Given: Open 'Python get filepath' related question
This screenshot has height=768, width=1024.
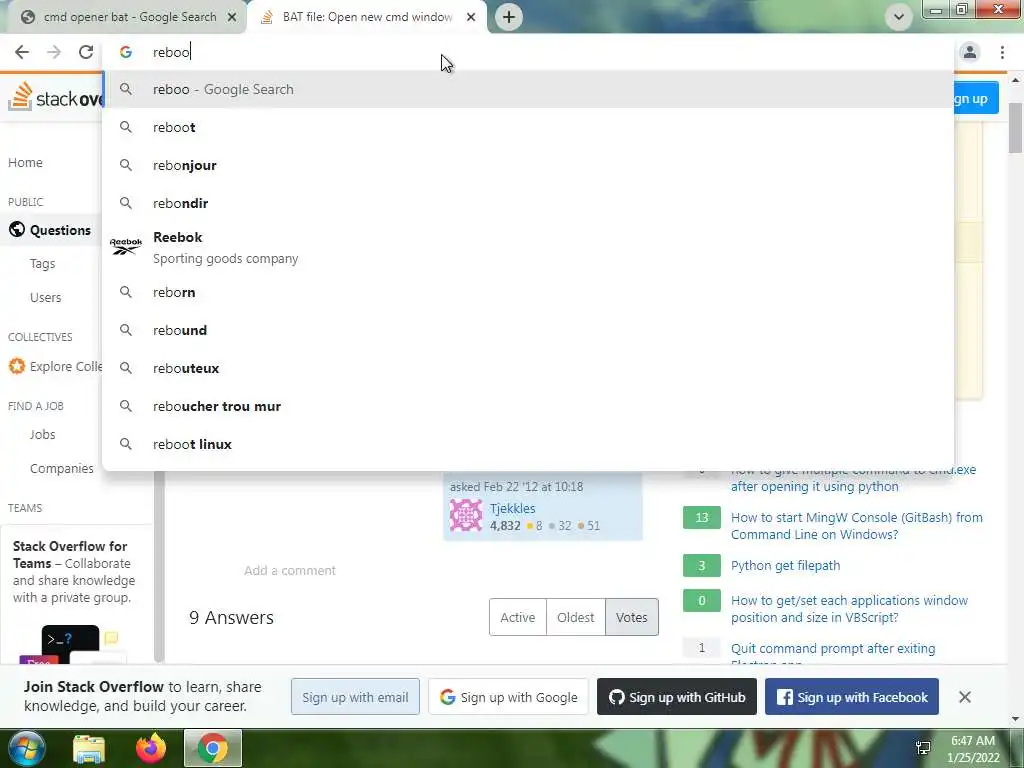Looking at the screenshot, I should [786, 566].
